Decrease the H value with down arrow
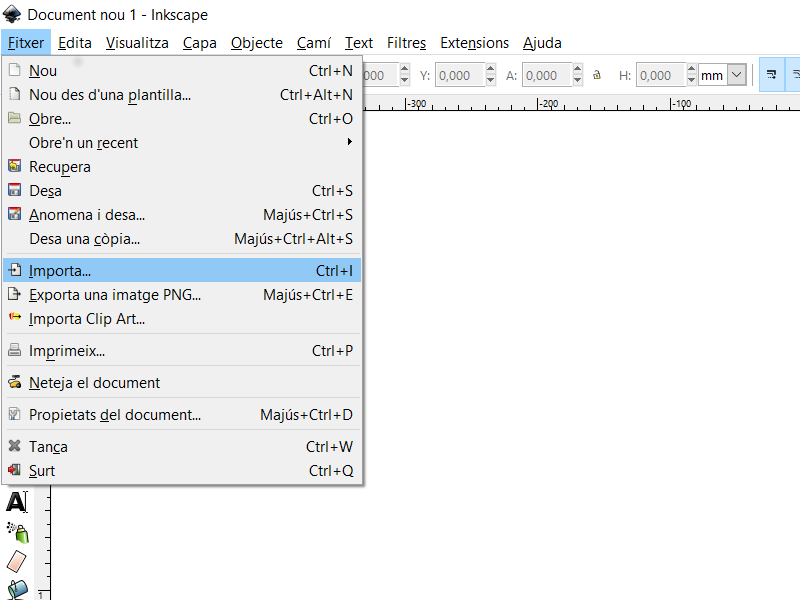 [691, 80]
